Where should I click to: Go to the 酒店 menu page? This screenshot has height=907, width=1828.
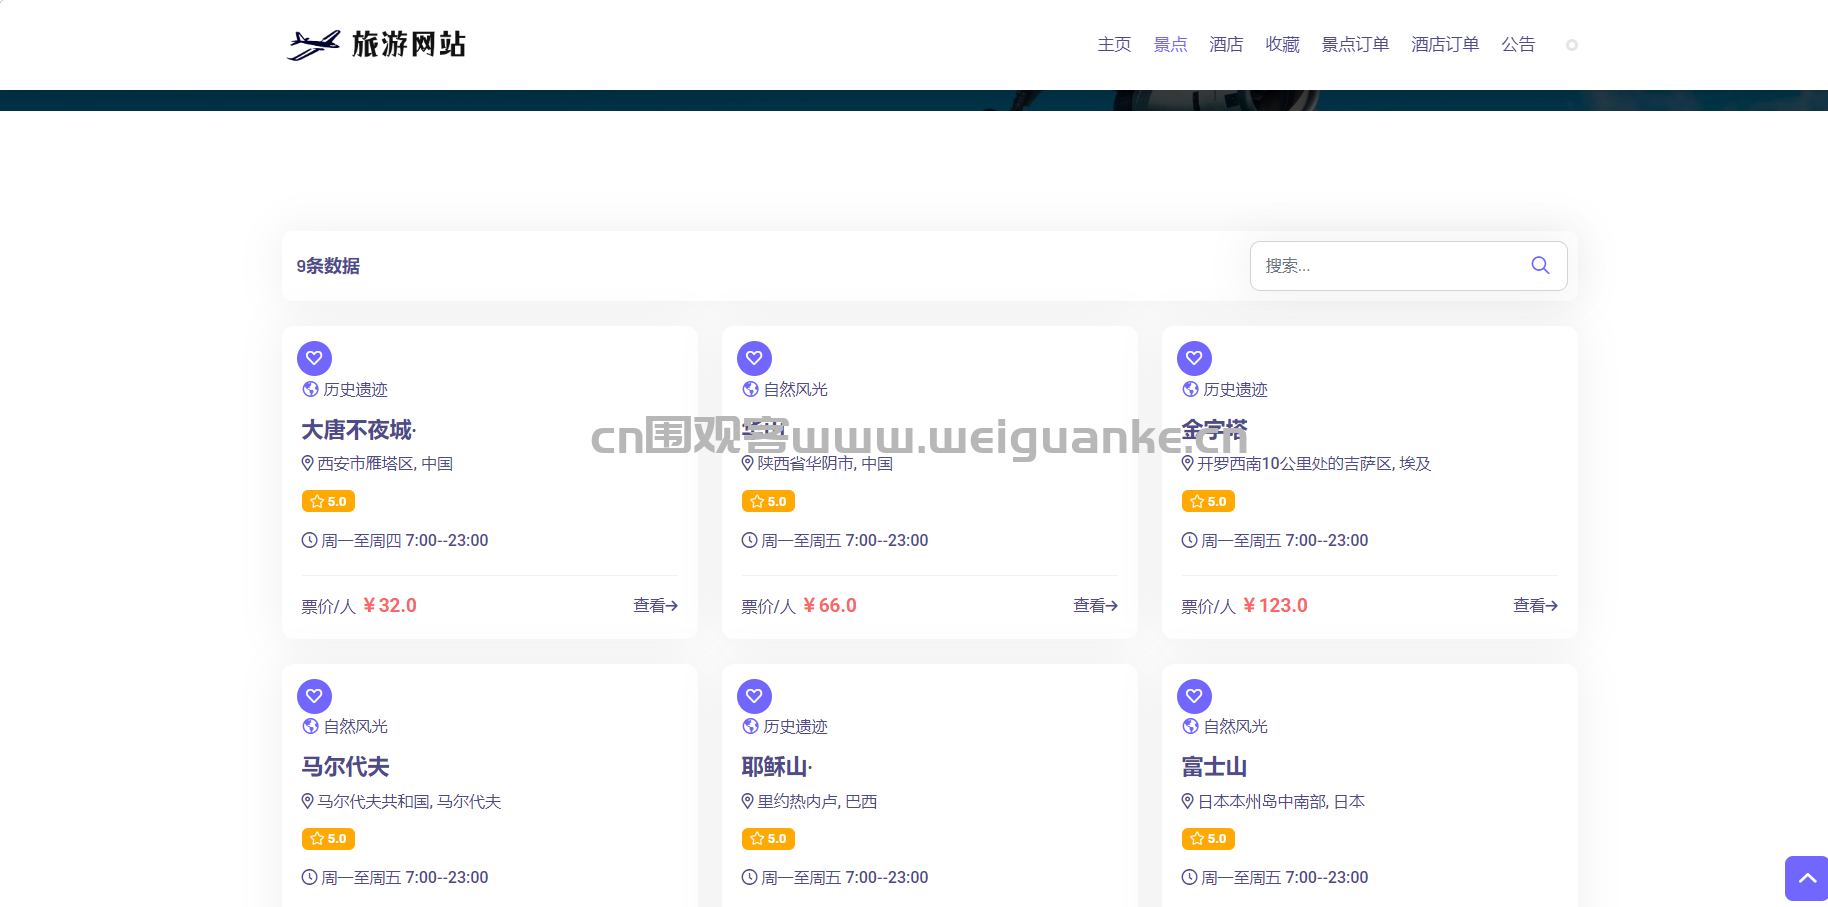[1226, 45]
